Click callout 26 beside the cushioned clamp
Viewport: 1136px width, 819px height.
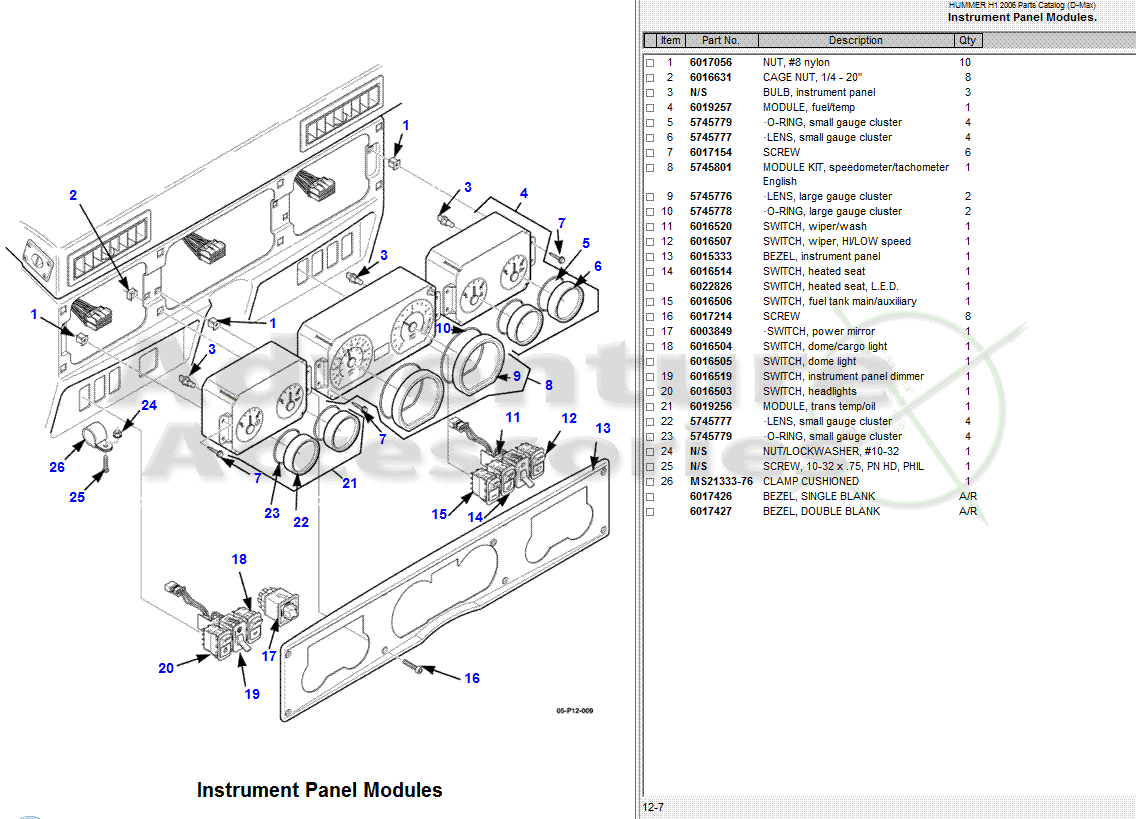click(x=57, y=467)
